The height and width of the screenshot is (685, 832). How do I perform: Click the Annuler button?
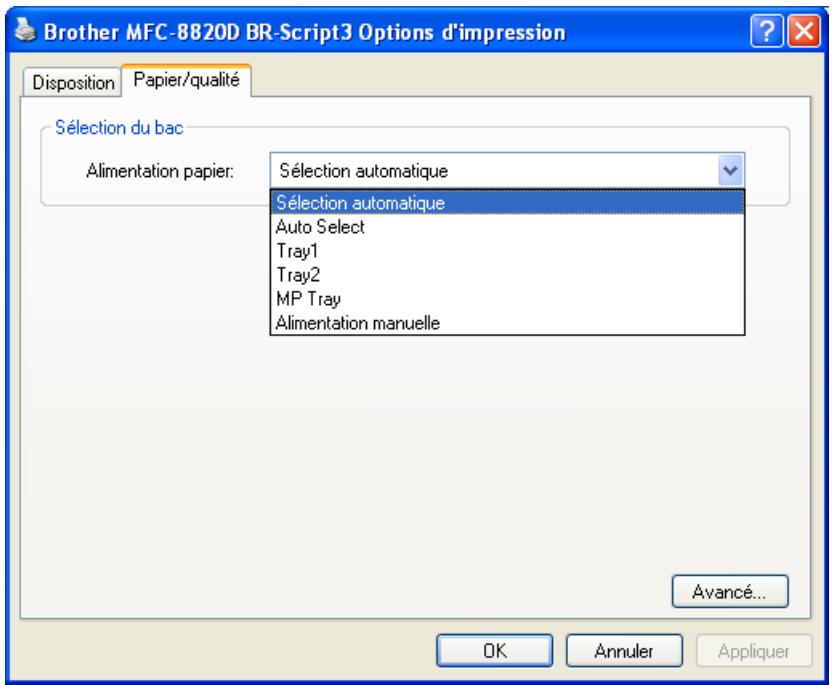(624, 651)
